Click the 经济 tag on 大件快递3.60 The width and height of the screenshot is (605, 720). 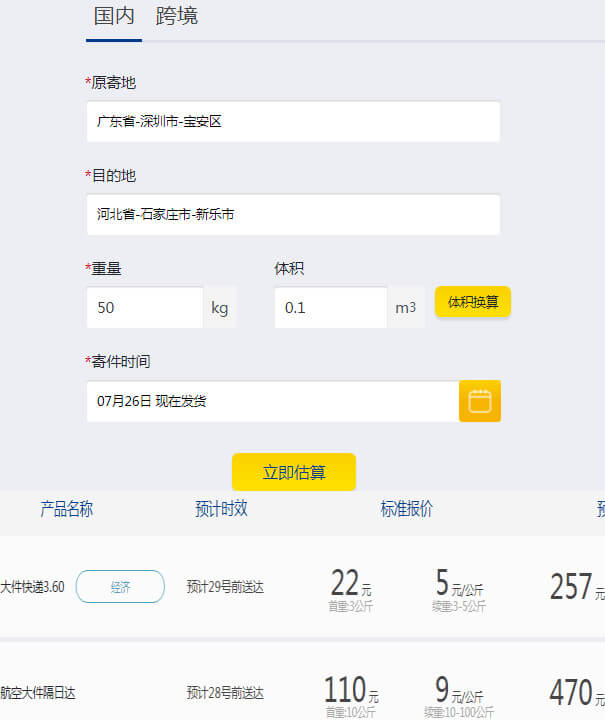point(120,586)
